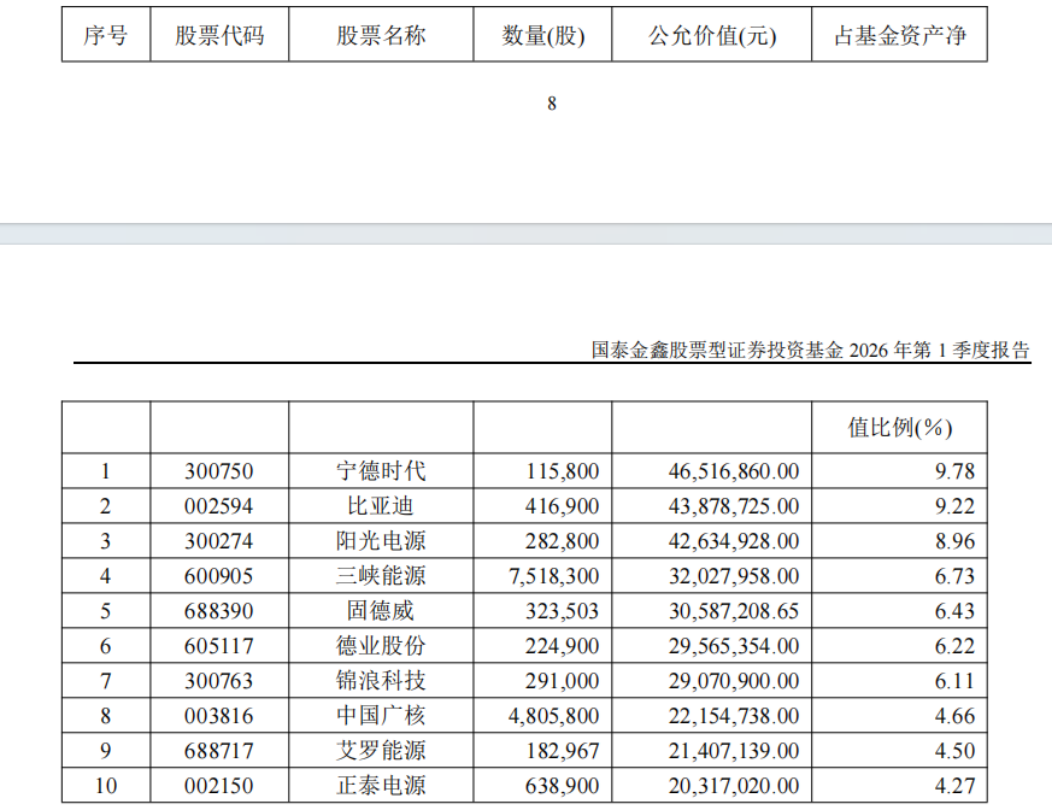Viewport: 1052px width, 810px height.
Task: Click stock code 688390
Action: 219,611
